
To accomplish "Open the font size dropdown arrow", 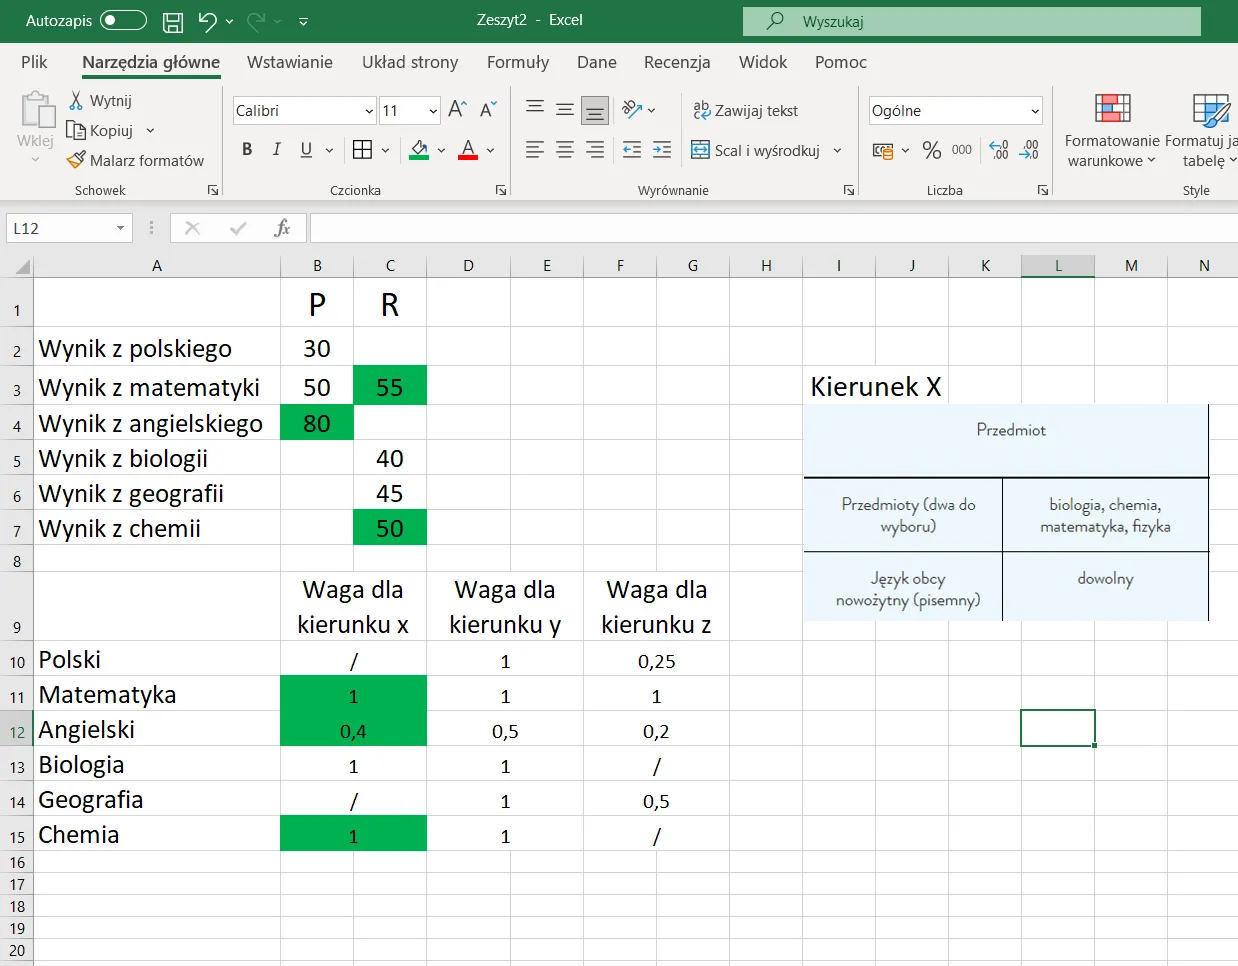I will [433, 111].
